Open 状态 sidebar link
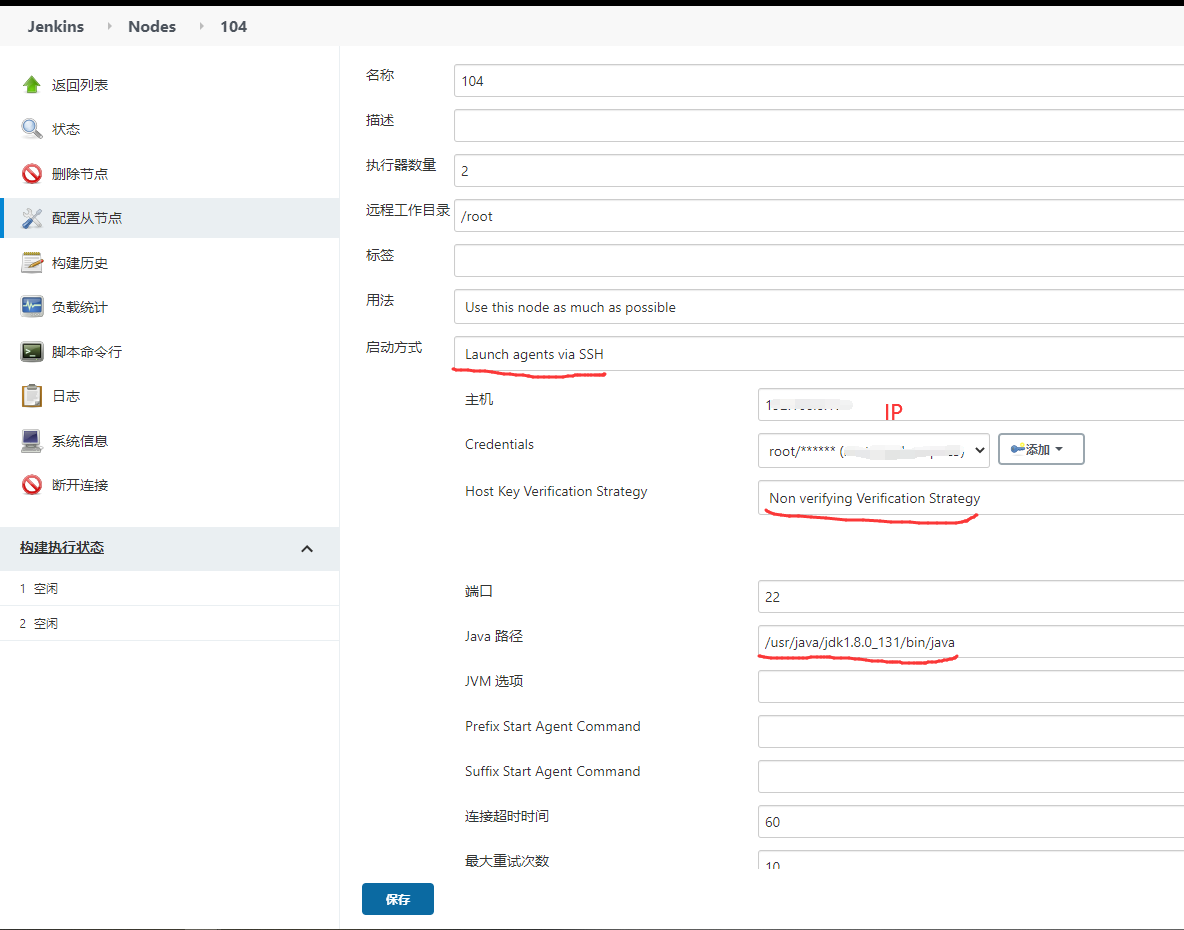1184x930 pixels. tap(66, 129)
